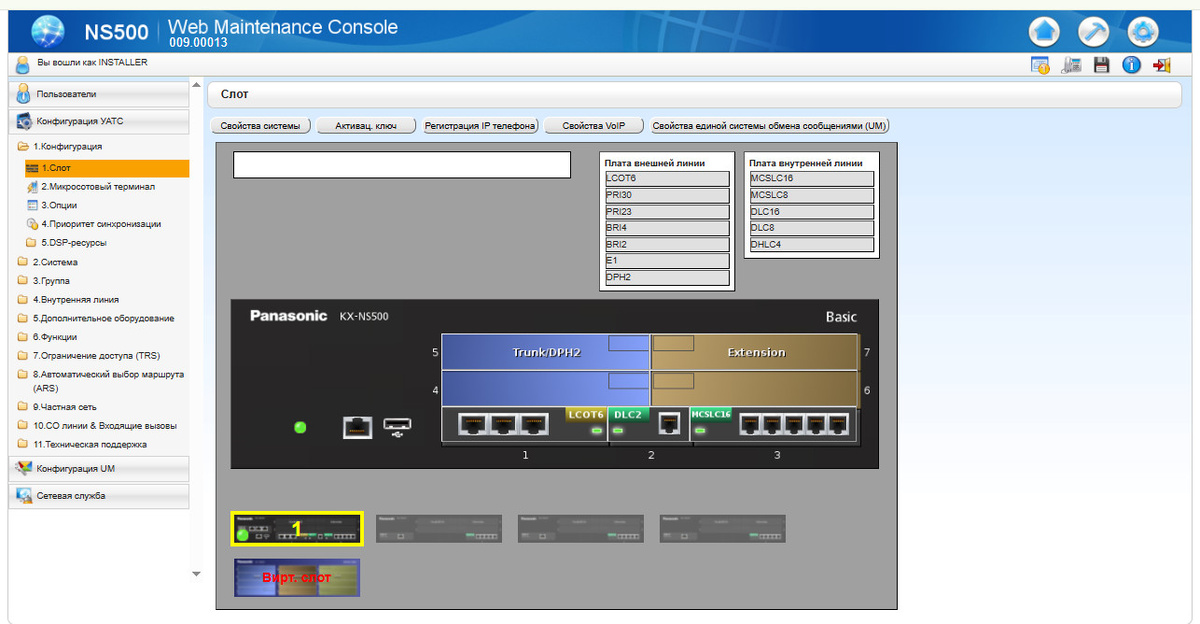Expand the 5.DSP-ресурсы folder
Screen dimensions: 1200x624
point(66,243)
